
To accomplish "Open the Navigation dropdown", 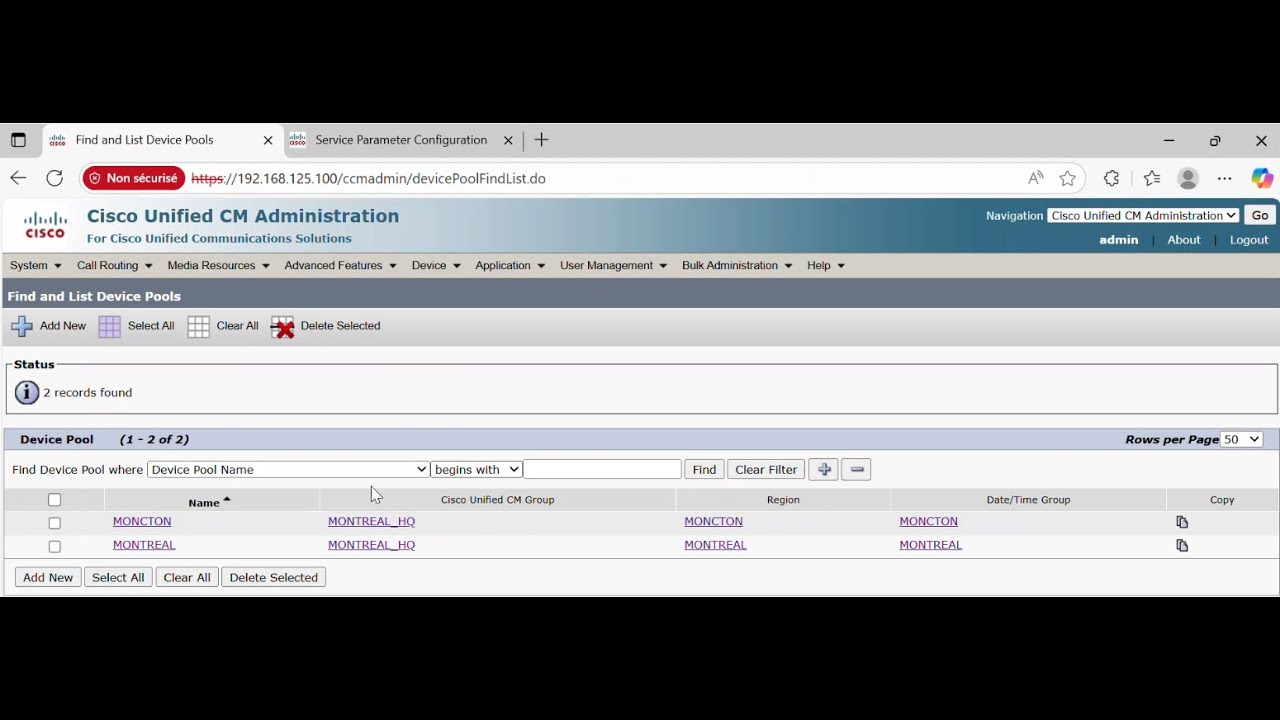I will [1144, 216].
